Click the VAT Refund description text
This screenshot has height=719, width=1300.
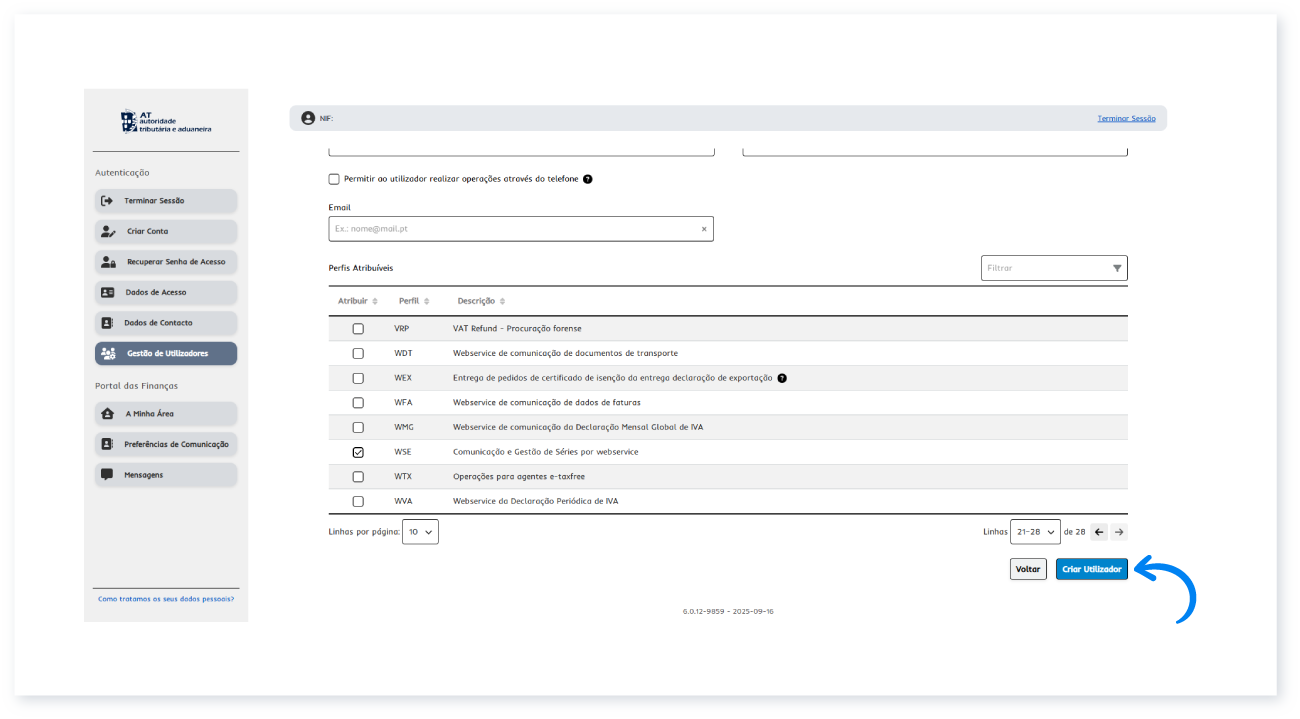coord(517,329)
